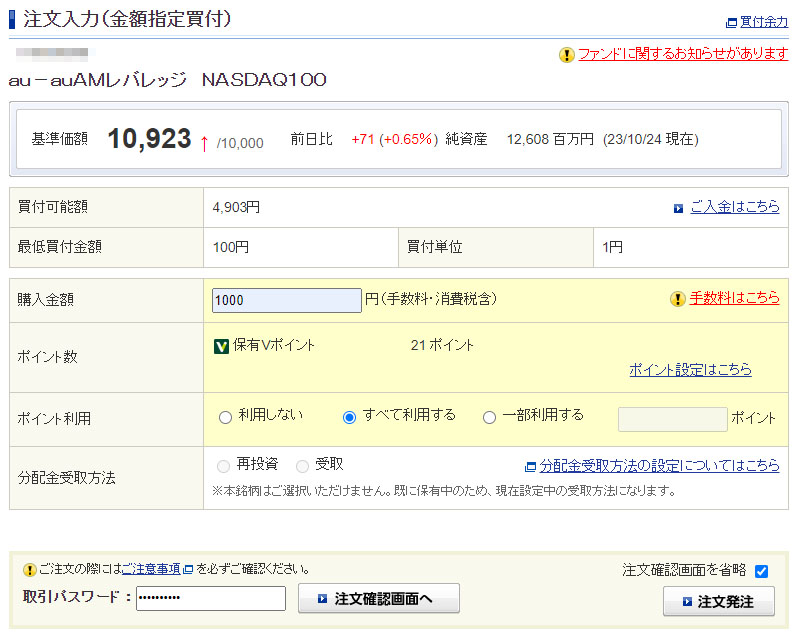The height and width of the screenshot is (639, 799).
Task: Click the external window icon after ご注意事項
Action: tap(188, 569)
